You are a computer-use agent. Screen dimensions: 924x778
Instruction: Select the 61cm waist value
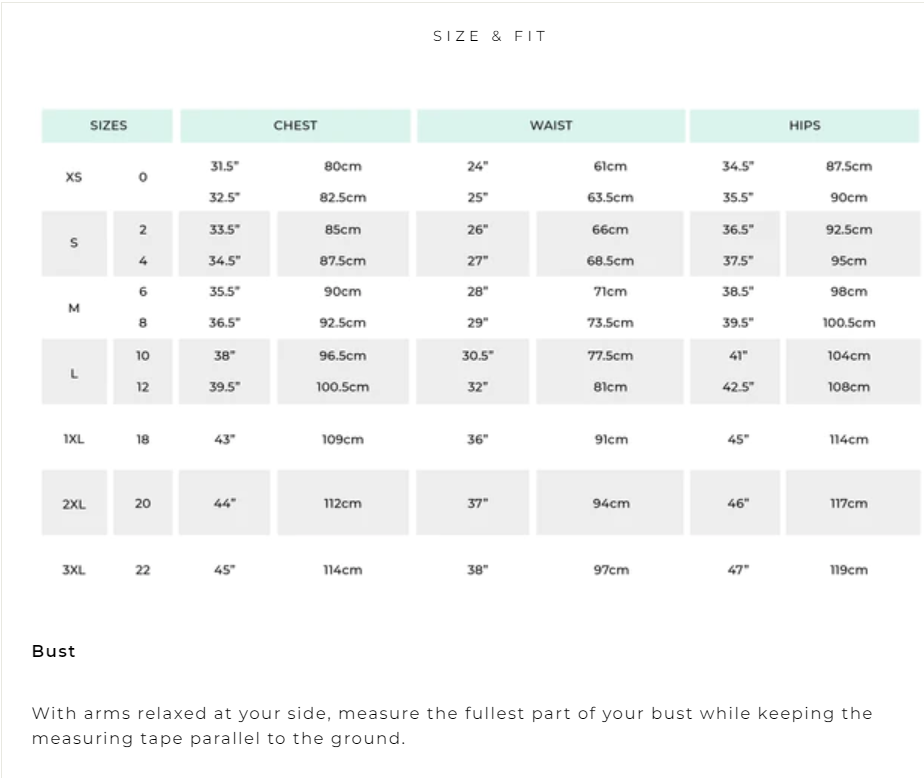click(610, 167)
